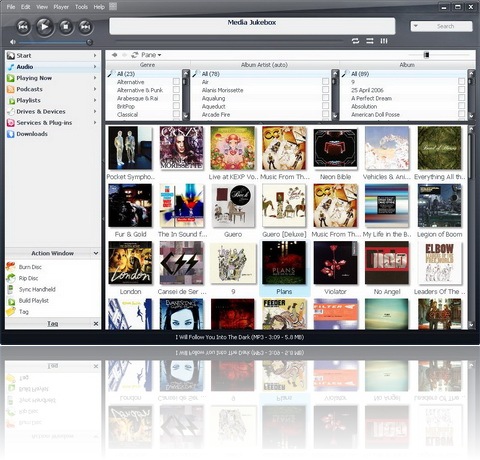Image resolution: width=480 pixels, height=460 pixels.
Task: Check the Aqualung artist checkbox
Action: (x=325, y=98)
